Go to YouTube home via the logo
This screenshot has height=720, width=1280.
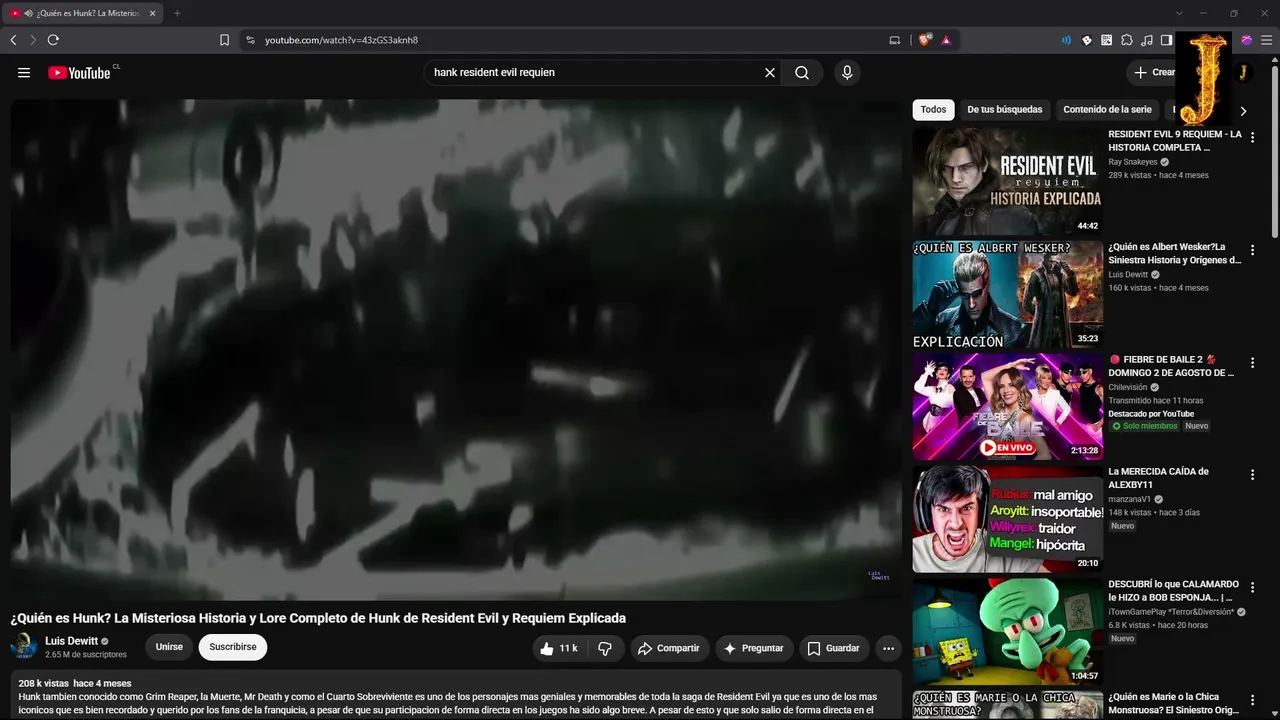coord(79,72)
